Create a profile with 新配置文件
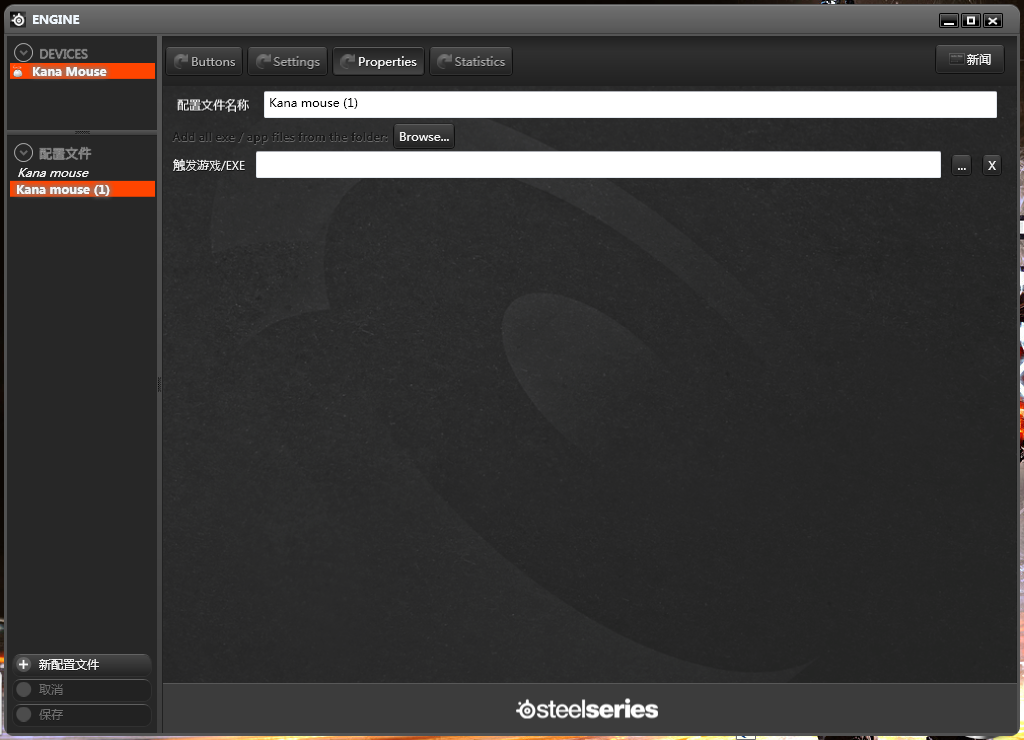Viewport: 1024px width, 740px height. [x=82, y=664]
